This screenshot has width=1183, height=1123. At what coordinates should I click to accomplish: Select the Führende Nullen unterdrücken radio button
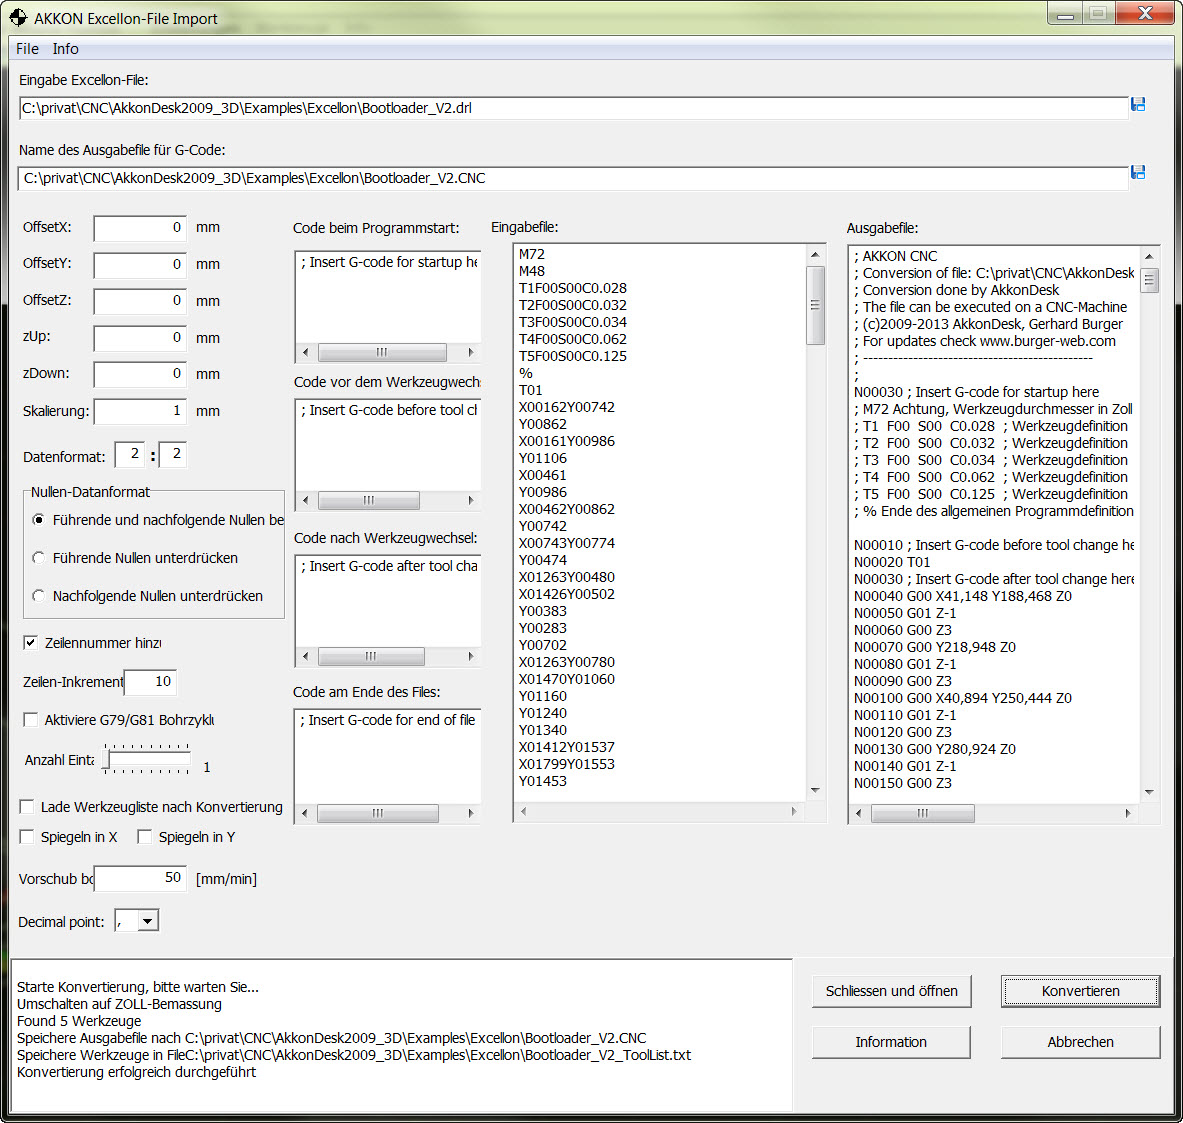click(39, 558)
